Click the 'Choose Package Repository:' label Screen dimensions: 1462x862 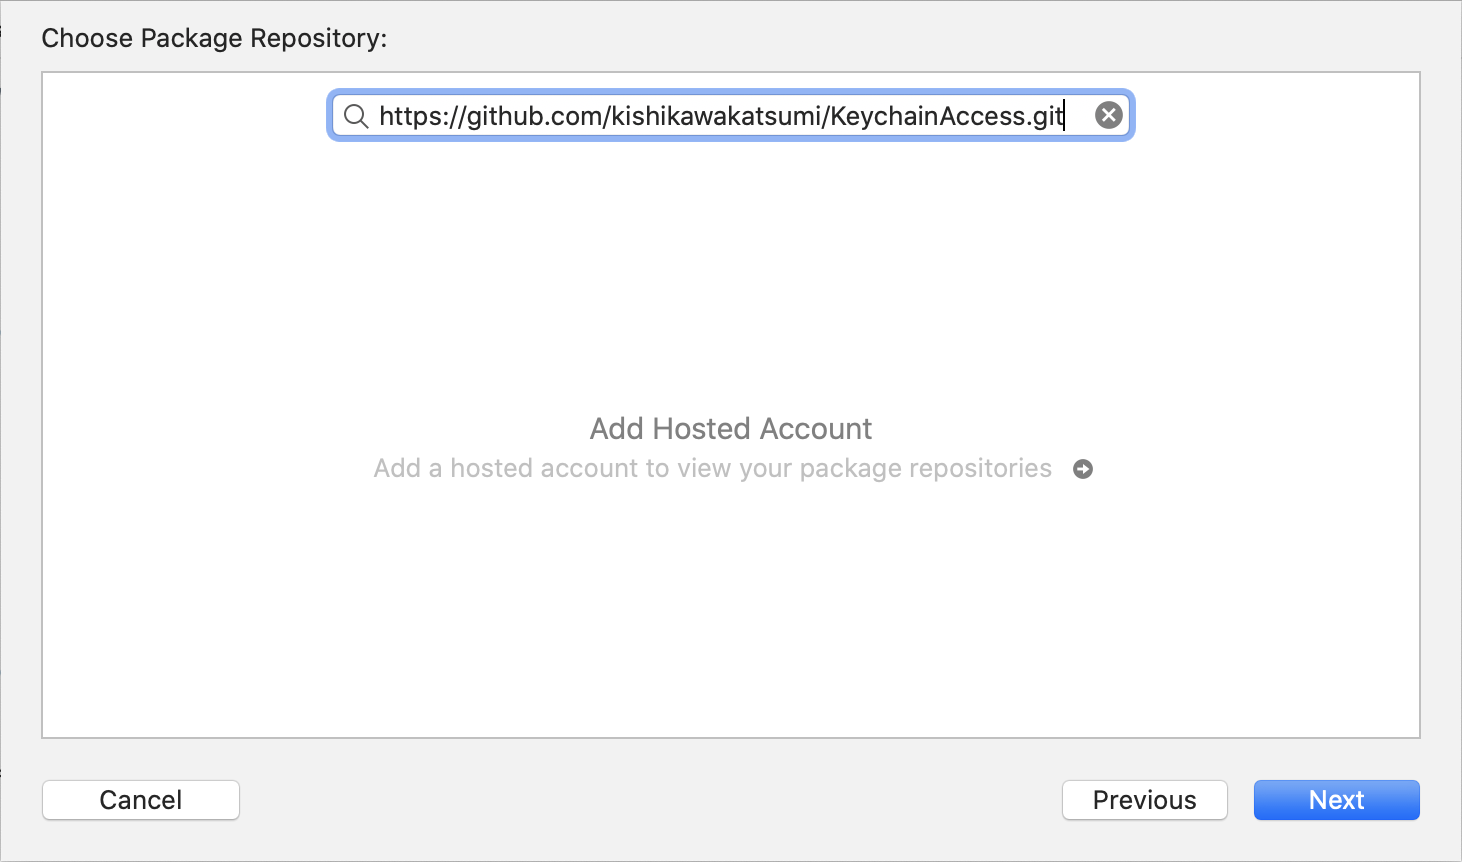[x=214, y=38]
